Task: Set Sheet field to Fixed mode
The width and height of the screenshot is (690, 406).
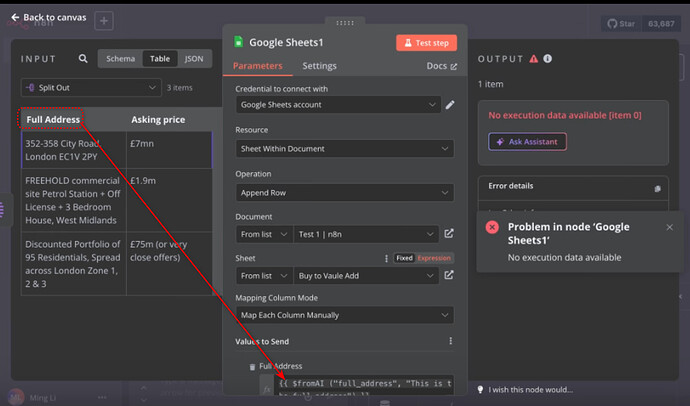Action: pyautogui.click(x=404, y=258)
